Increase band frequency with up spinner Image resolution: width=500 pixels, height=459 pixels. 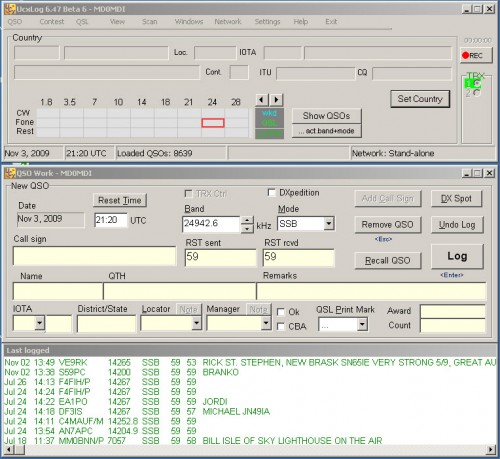pos(247,220)
